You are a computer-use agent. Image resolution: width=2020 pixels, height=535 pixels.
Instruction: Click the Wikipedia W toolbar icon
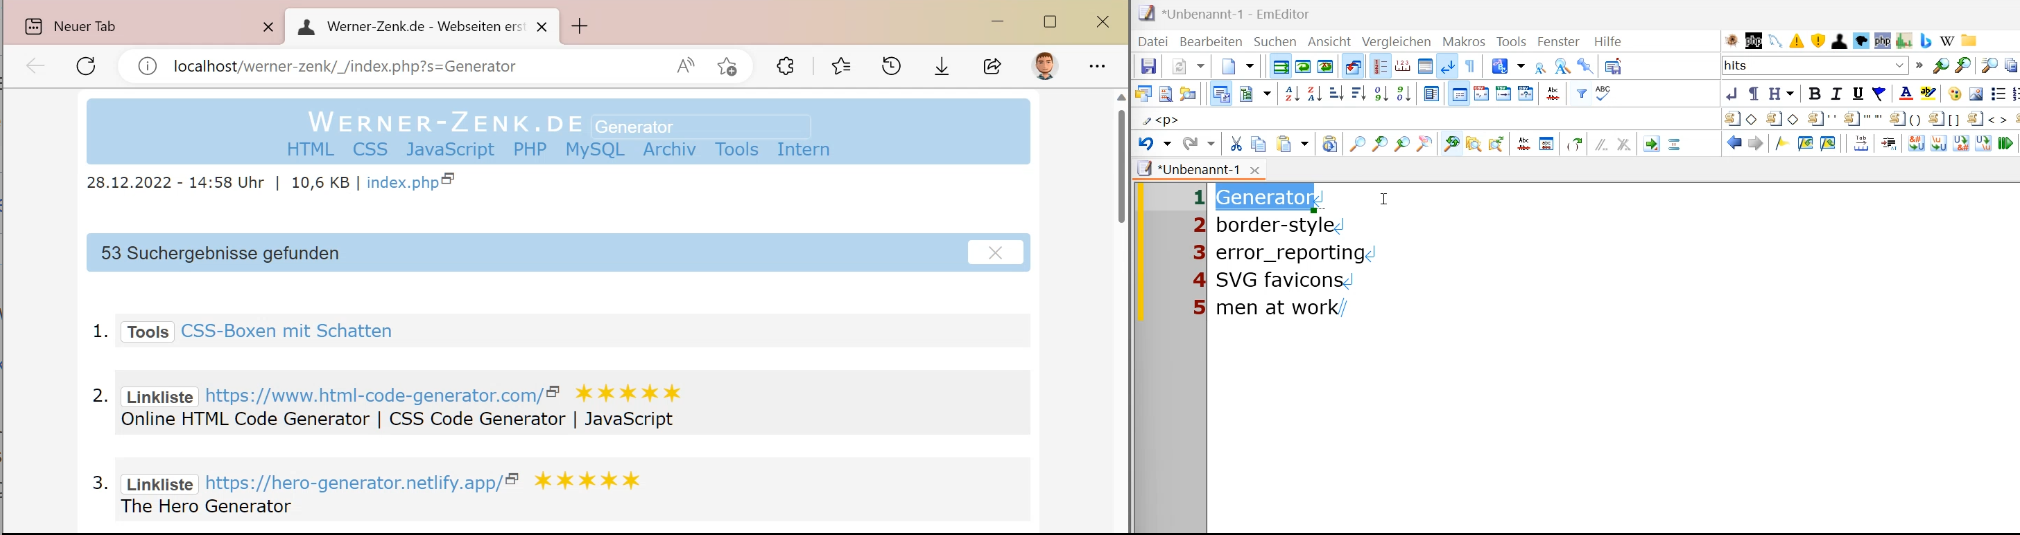(1947, 41)
